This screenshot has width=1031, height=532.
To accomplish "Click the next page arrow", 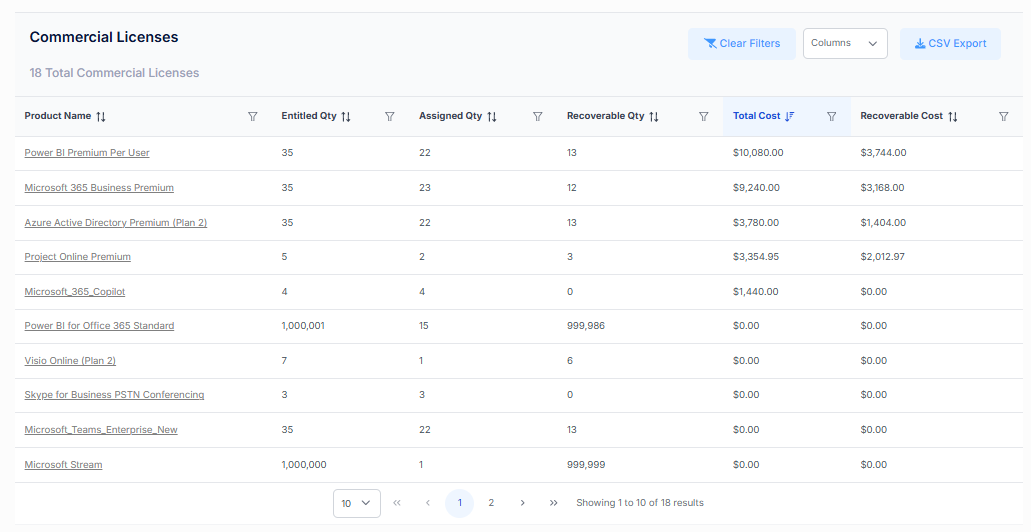I will pyautogui.click(x=522, y=503).
